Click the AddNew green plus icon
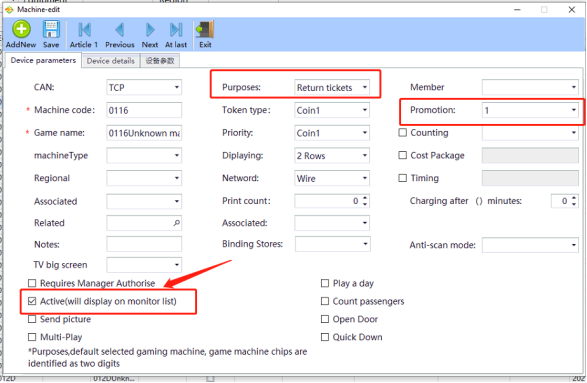The height and width of the screenshot is (383, 587). [x=21, y=29]
